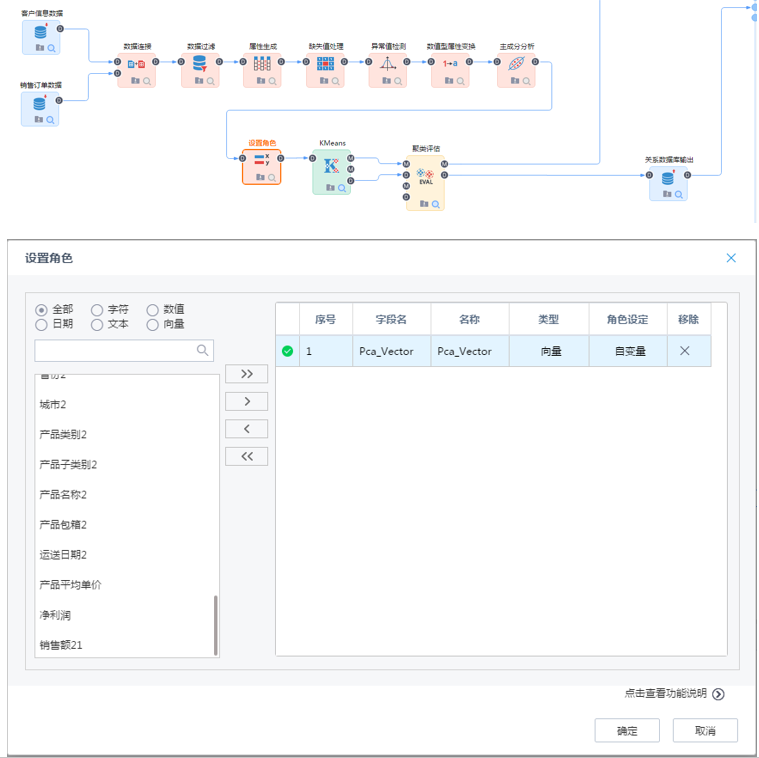Click the 确定 button

[627, 731]
